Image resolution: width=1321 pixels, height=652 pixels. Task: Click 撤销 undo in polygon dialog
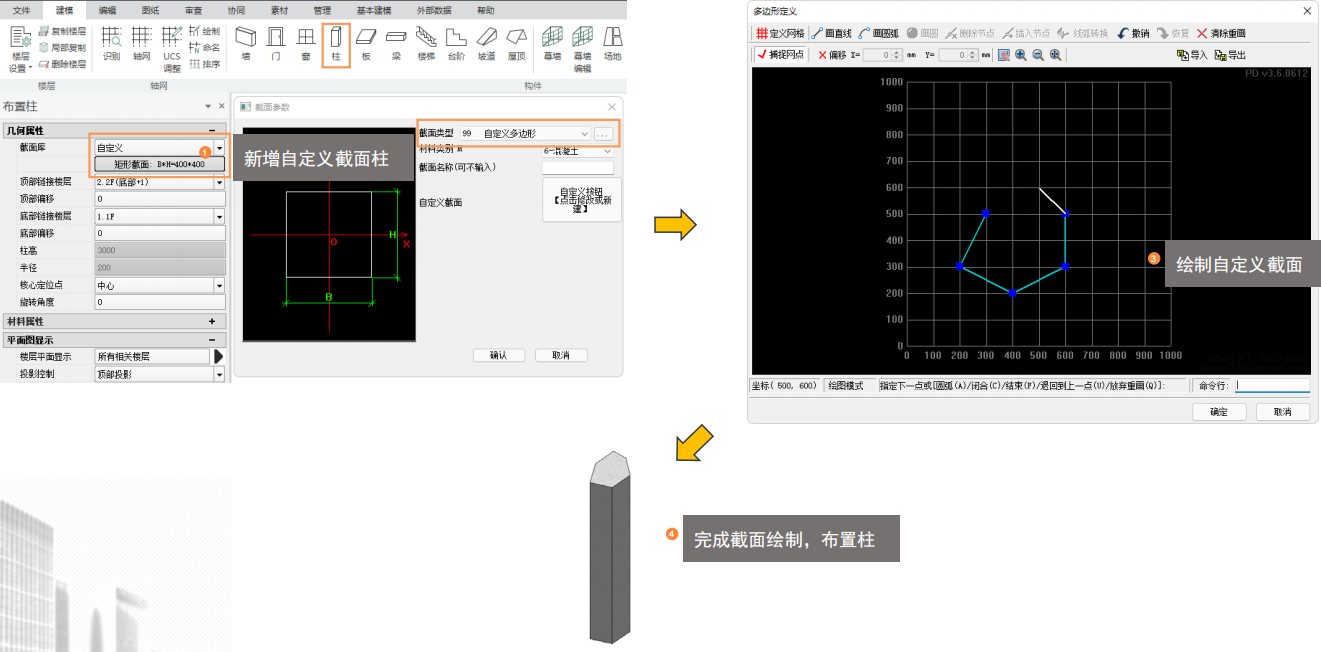point(1133,33)
